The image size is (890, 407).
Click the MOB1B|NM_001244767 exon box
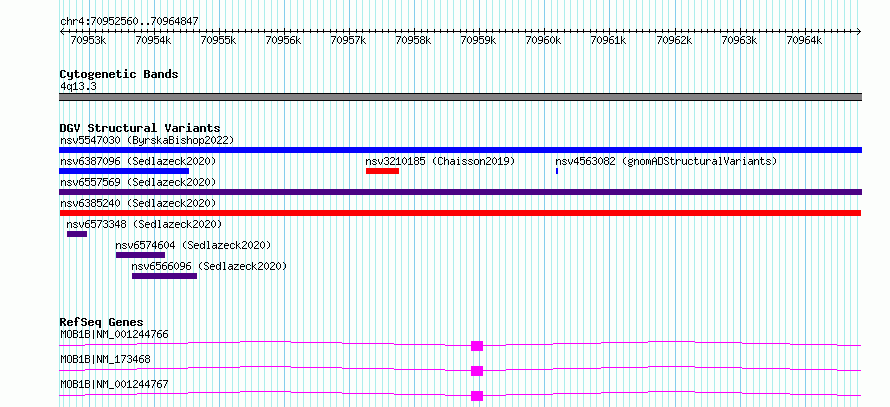point(477,396)
